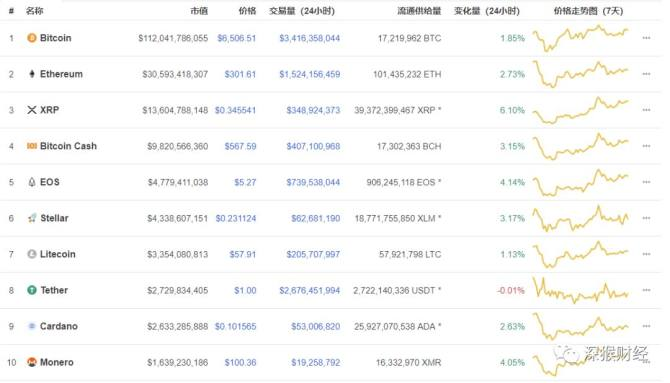Click the Monero orange logo icon
The width and height of the screenshot is (670, 383).
click(x=32, y=362)
